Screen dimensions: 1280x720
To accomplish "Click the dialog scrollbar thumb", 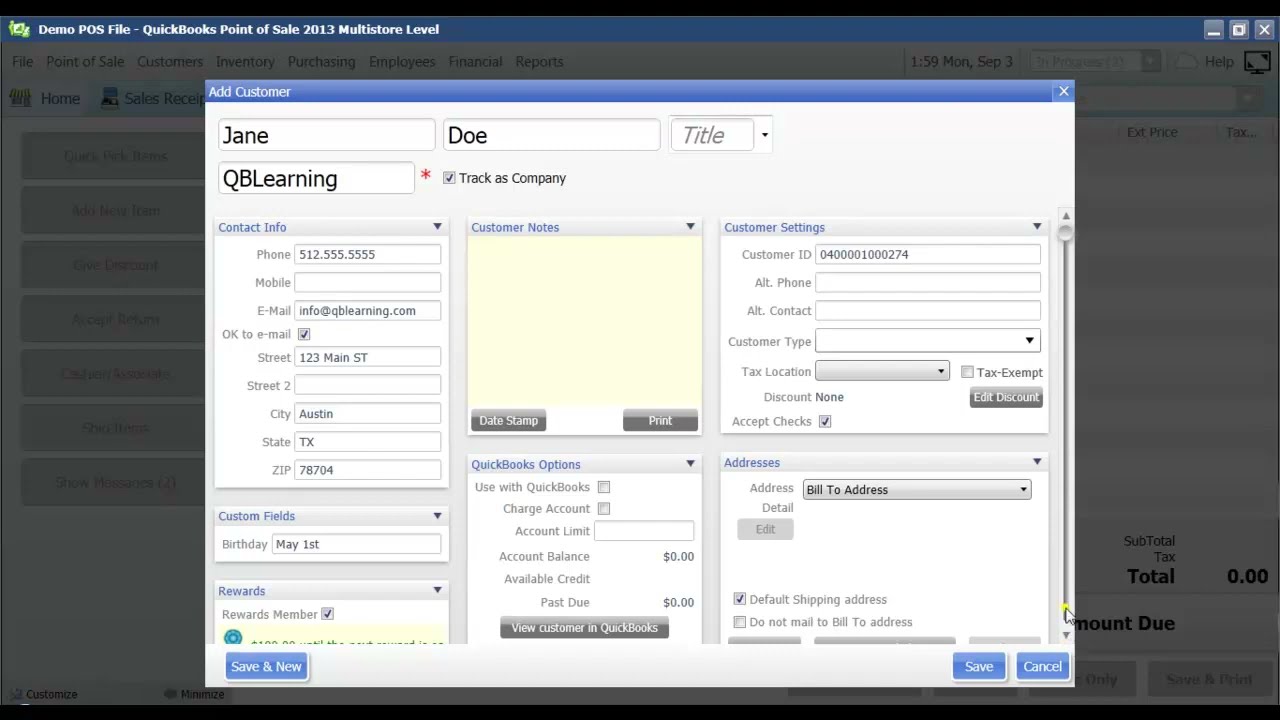I will pos(1065,233).
